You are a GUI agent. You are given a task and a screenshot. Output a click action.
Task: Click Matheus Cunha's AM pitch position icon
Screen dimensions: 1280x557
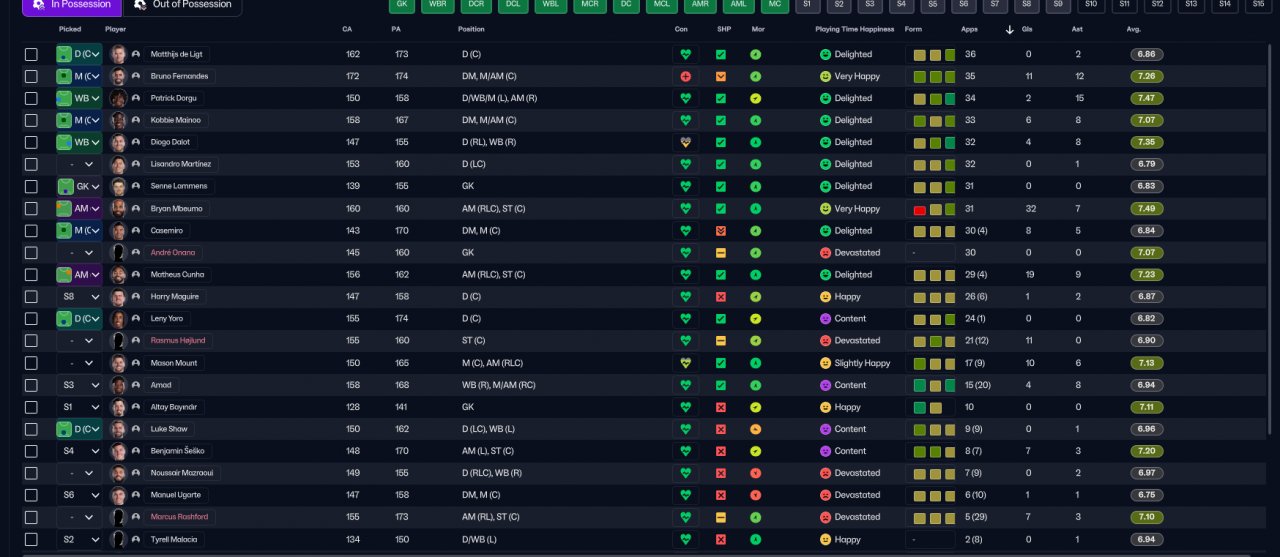(65, 274)
